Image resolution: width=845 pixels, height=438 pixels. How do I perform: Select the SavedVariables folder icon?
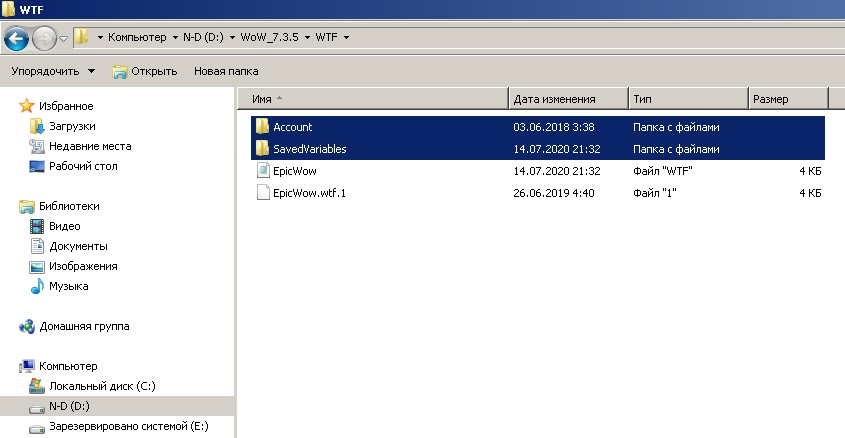263,149
